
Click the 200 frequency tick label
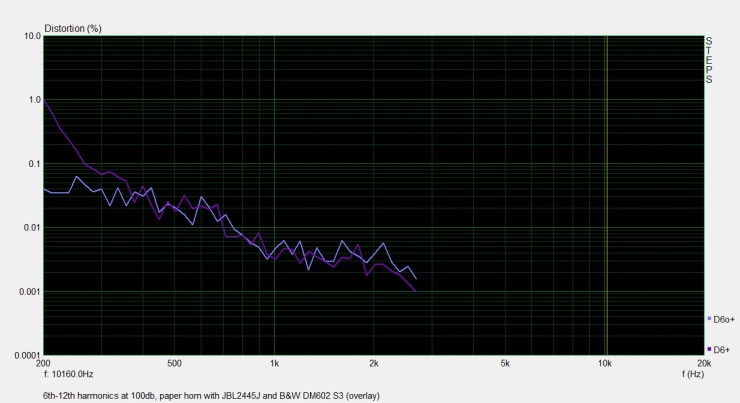(x=43, y=363)
